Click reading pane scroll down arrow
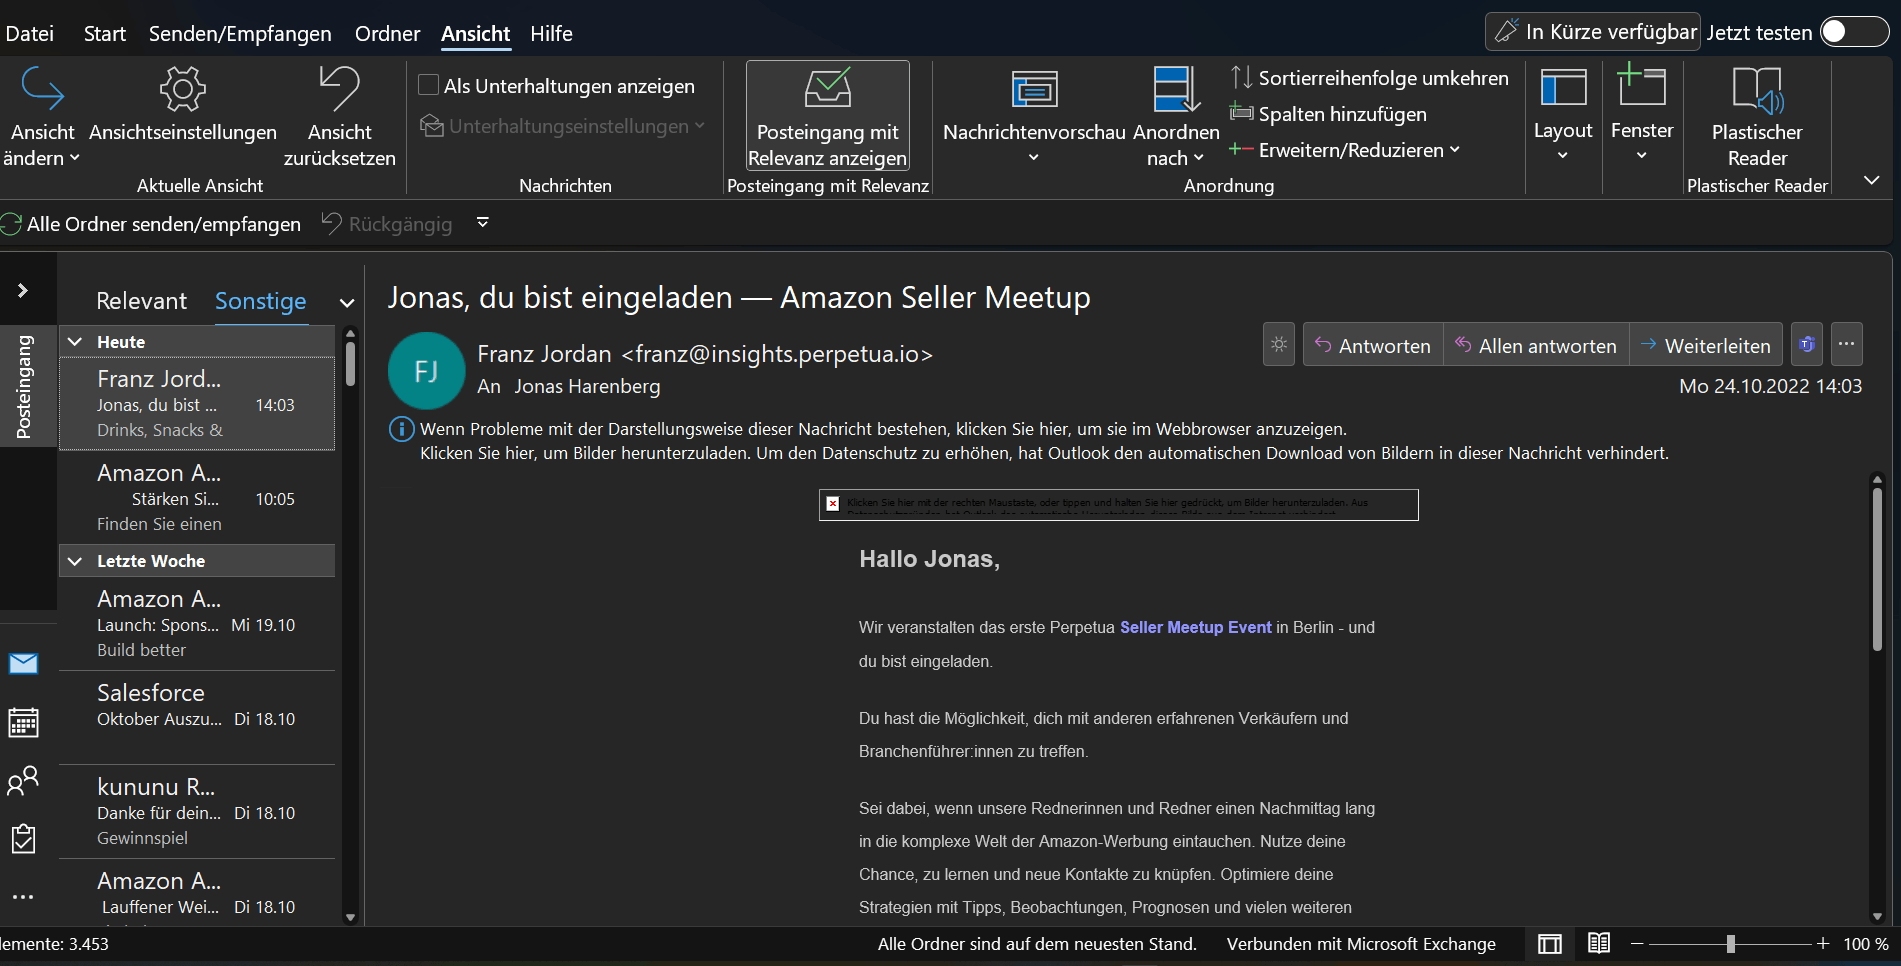 coord(1877,916)
